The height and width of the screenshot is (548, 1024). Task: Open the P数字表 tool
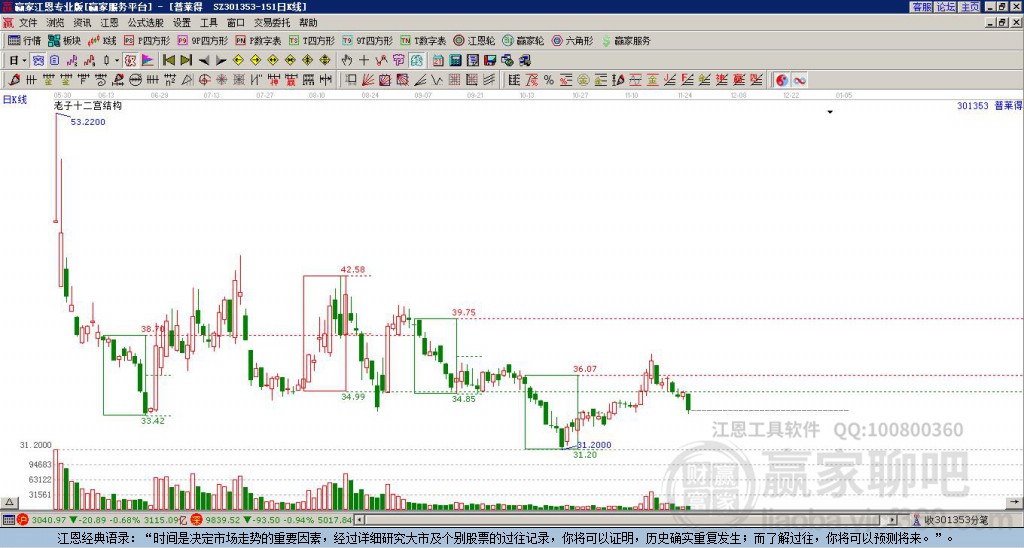coord(258,40)
